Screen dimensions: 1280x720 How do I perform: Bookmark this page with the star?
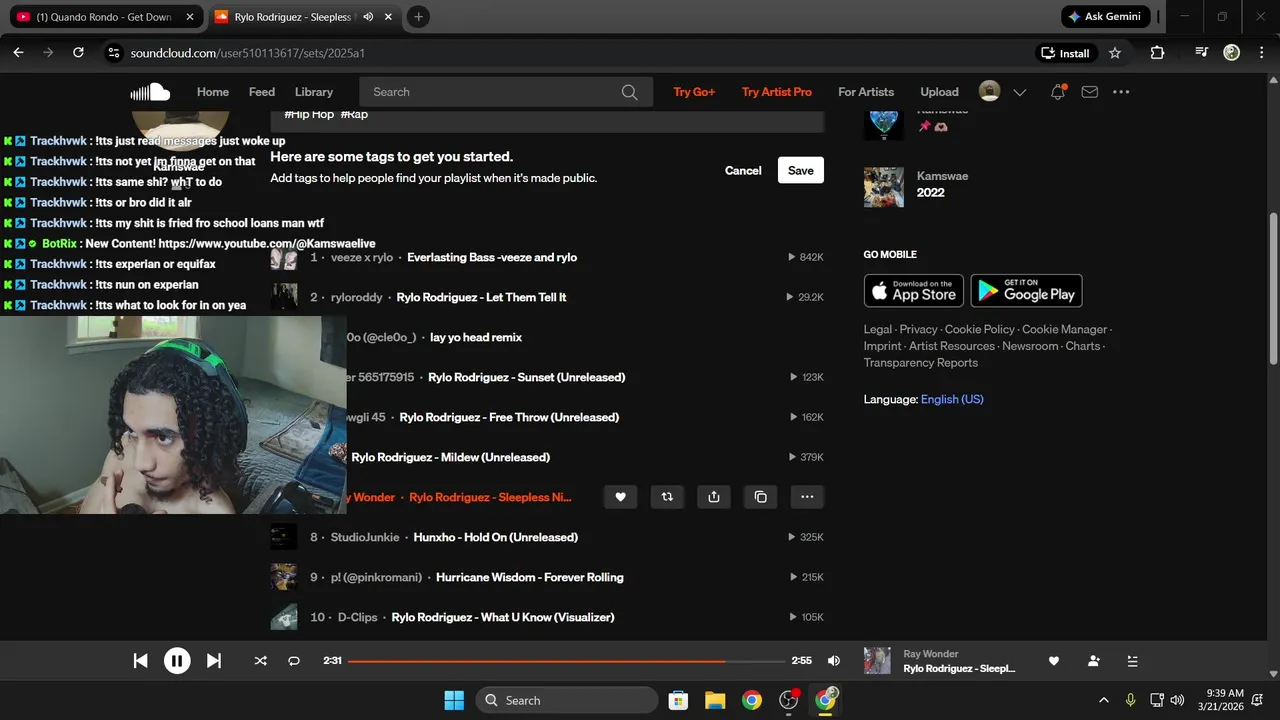pyautogui.click(x=1115, y=53)
